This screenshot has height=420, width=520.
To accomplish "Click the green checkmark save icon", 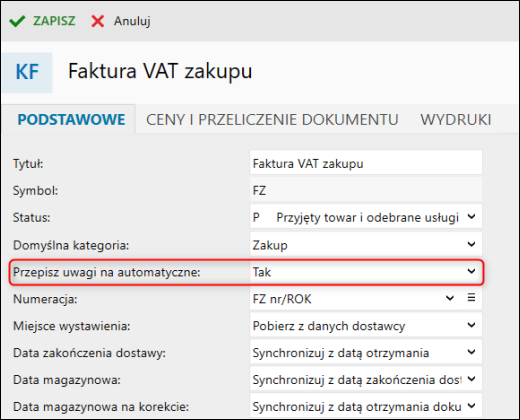I will coord(17,21).
